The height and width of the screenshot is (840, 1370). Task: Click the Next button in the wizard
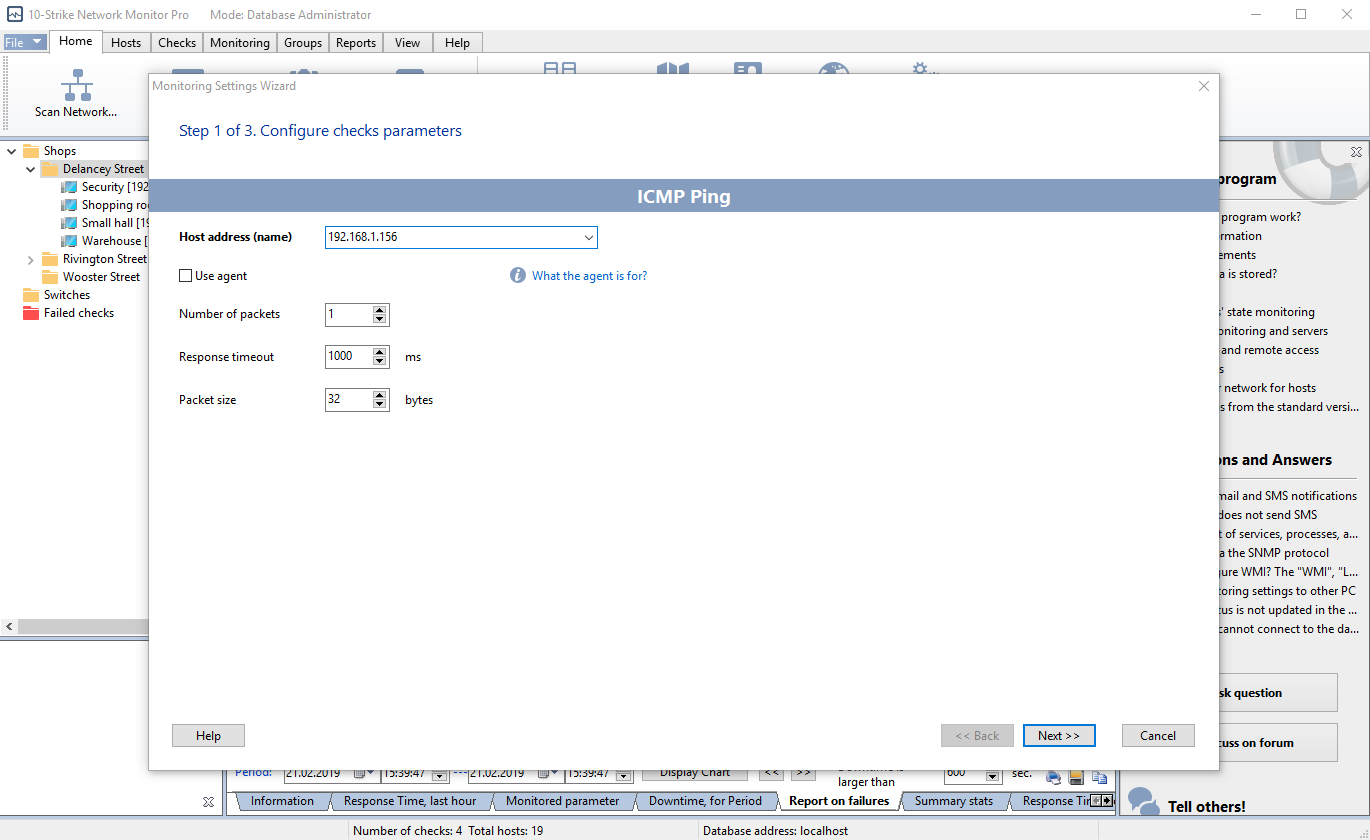point(1059,735)
